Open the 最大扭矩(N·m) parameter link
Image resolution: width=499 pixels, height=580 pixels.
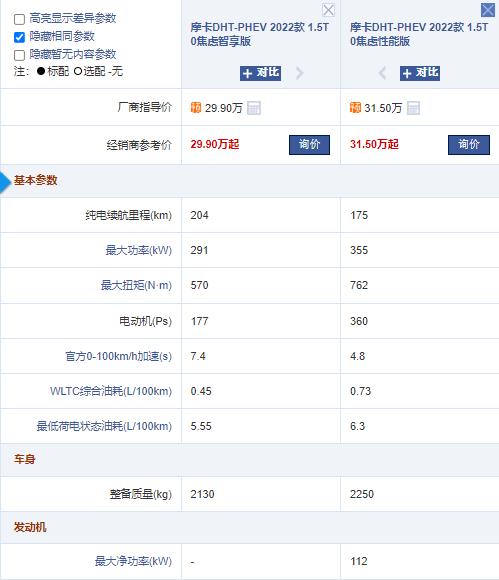pyautogui.click(x=136, y=285)
